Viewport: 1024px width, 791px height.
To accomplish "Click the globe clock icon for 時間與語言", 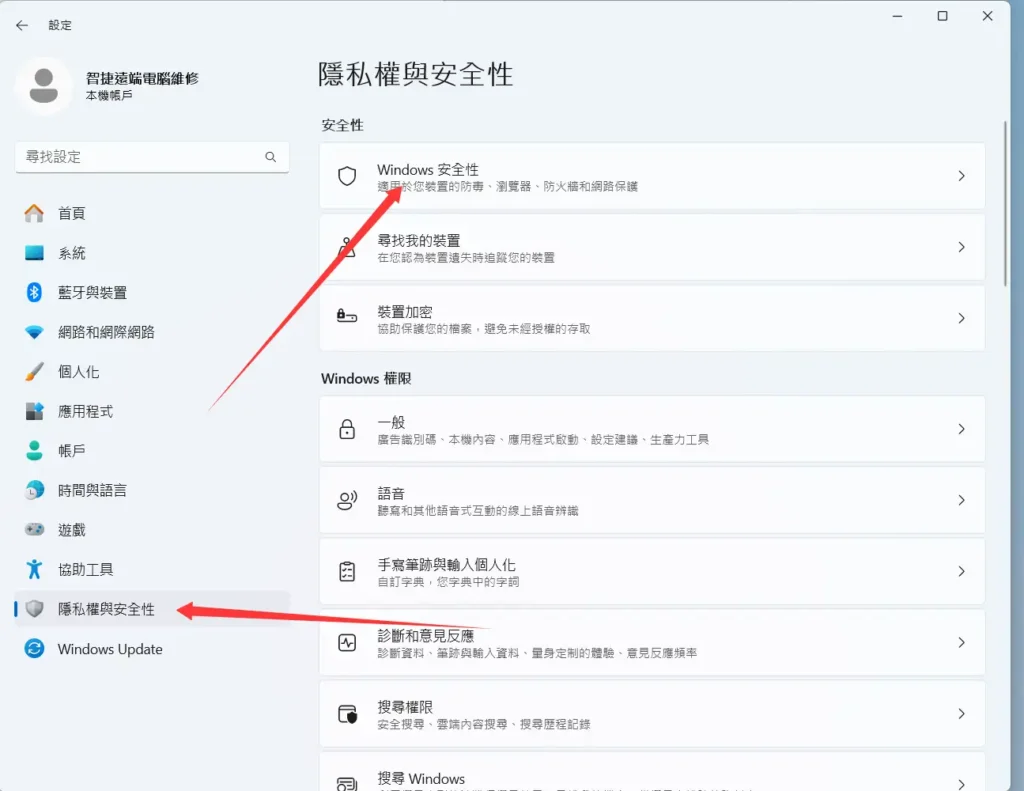I will tap(34, 490).
